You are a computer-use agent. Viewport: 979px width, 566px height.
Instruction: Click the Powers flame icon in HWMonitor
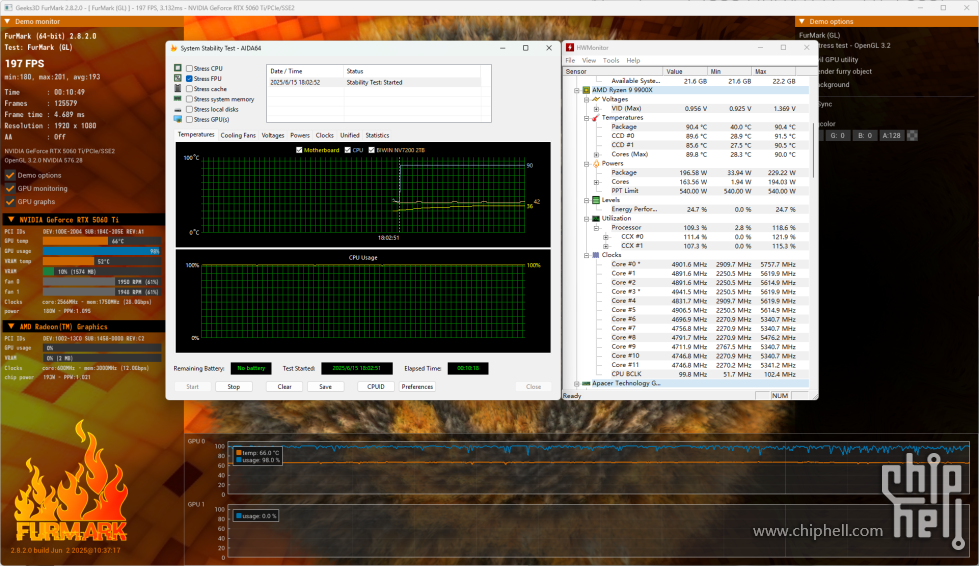pyautogui.click(x=596, y=163)
